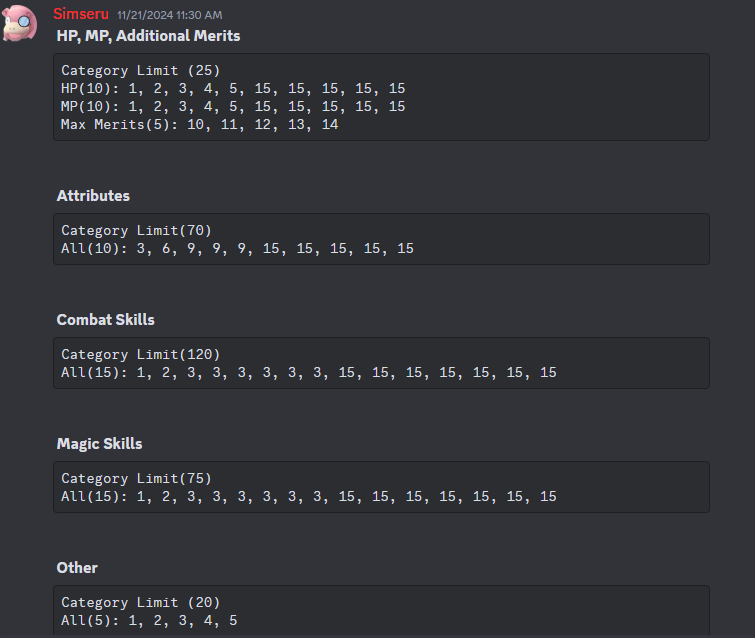This screenshot has height=638, width=755.
Task: Click the 11/21/2024 11:30 AM timestamp
Action: point(169,16)
